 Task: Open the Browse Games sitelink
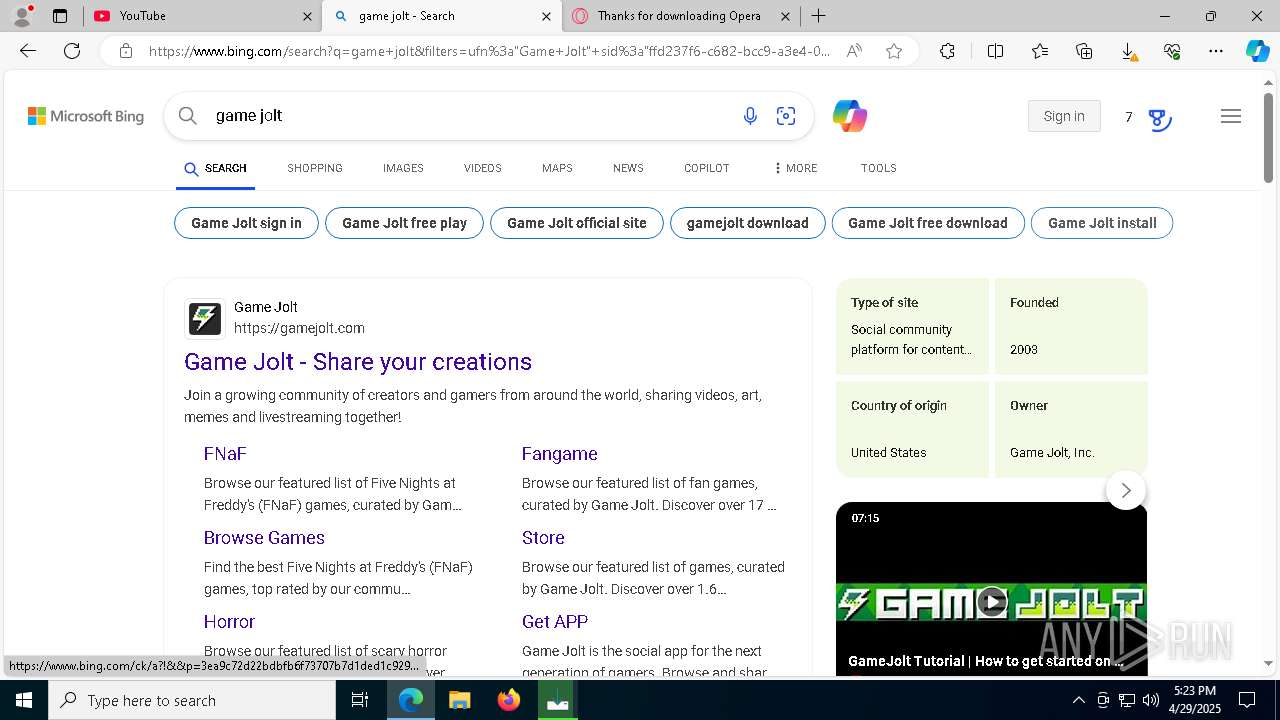(264, 538)
